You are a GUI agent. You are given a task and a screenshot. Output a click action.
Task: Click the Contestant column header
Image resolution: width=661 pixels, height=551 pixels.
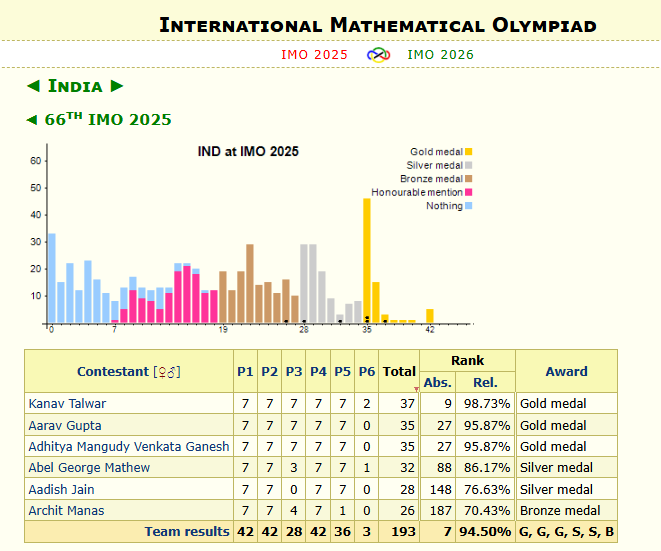(x=113, y=371)
